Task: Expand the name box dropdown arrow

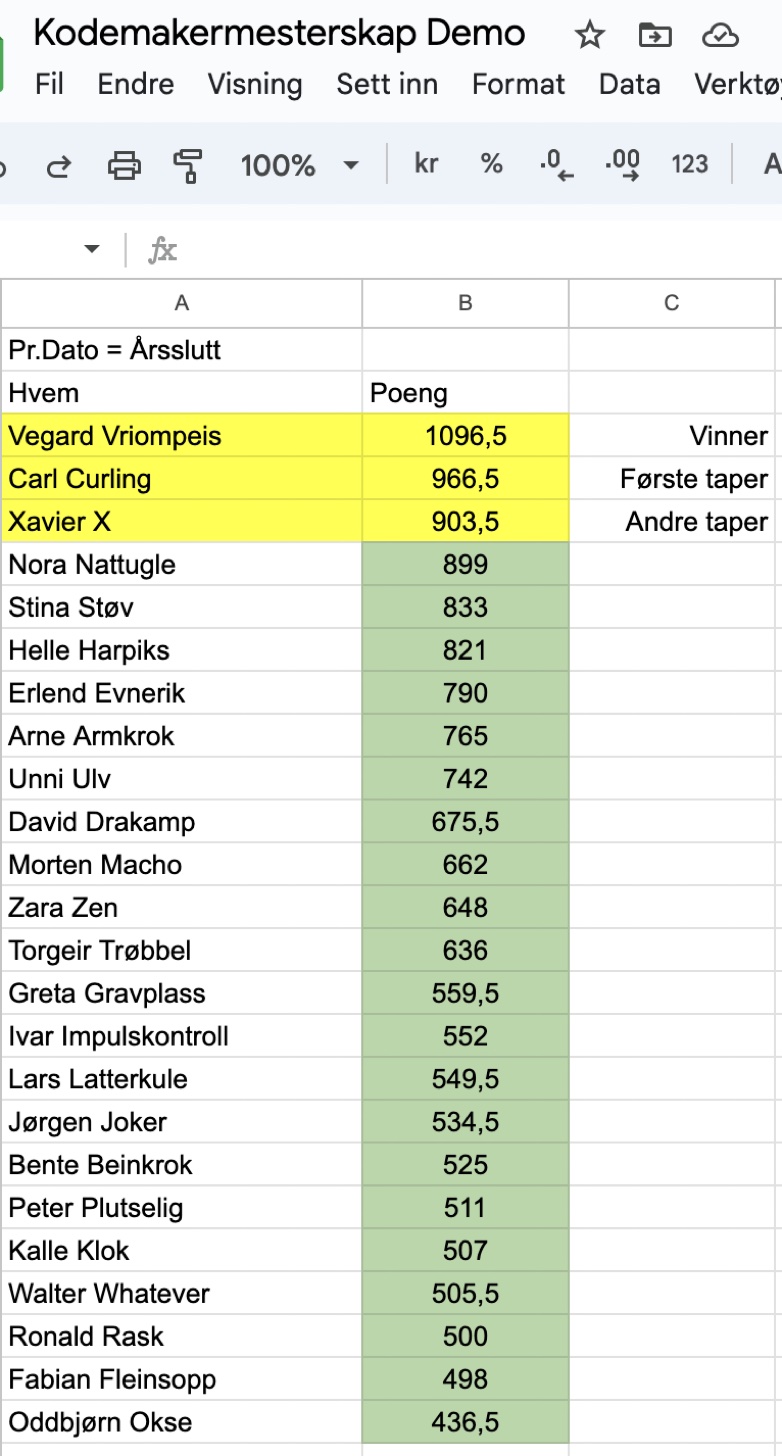Action: coord(91,250)
